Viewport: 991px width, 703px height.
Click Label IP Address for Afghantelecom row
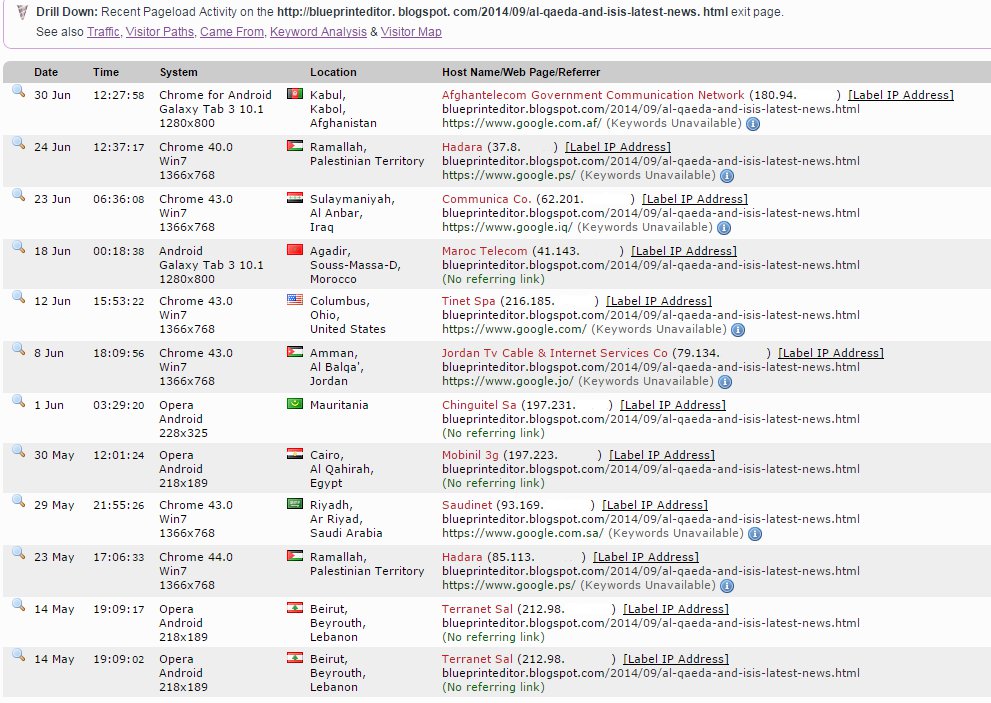[x=901, y=95]
